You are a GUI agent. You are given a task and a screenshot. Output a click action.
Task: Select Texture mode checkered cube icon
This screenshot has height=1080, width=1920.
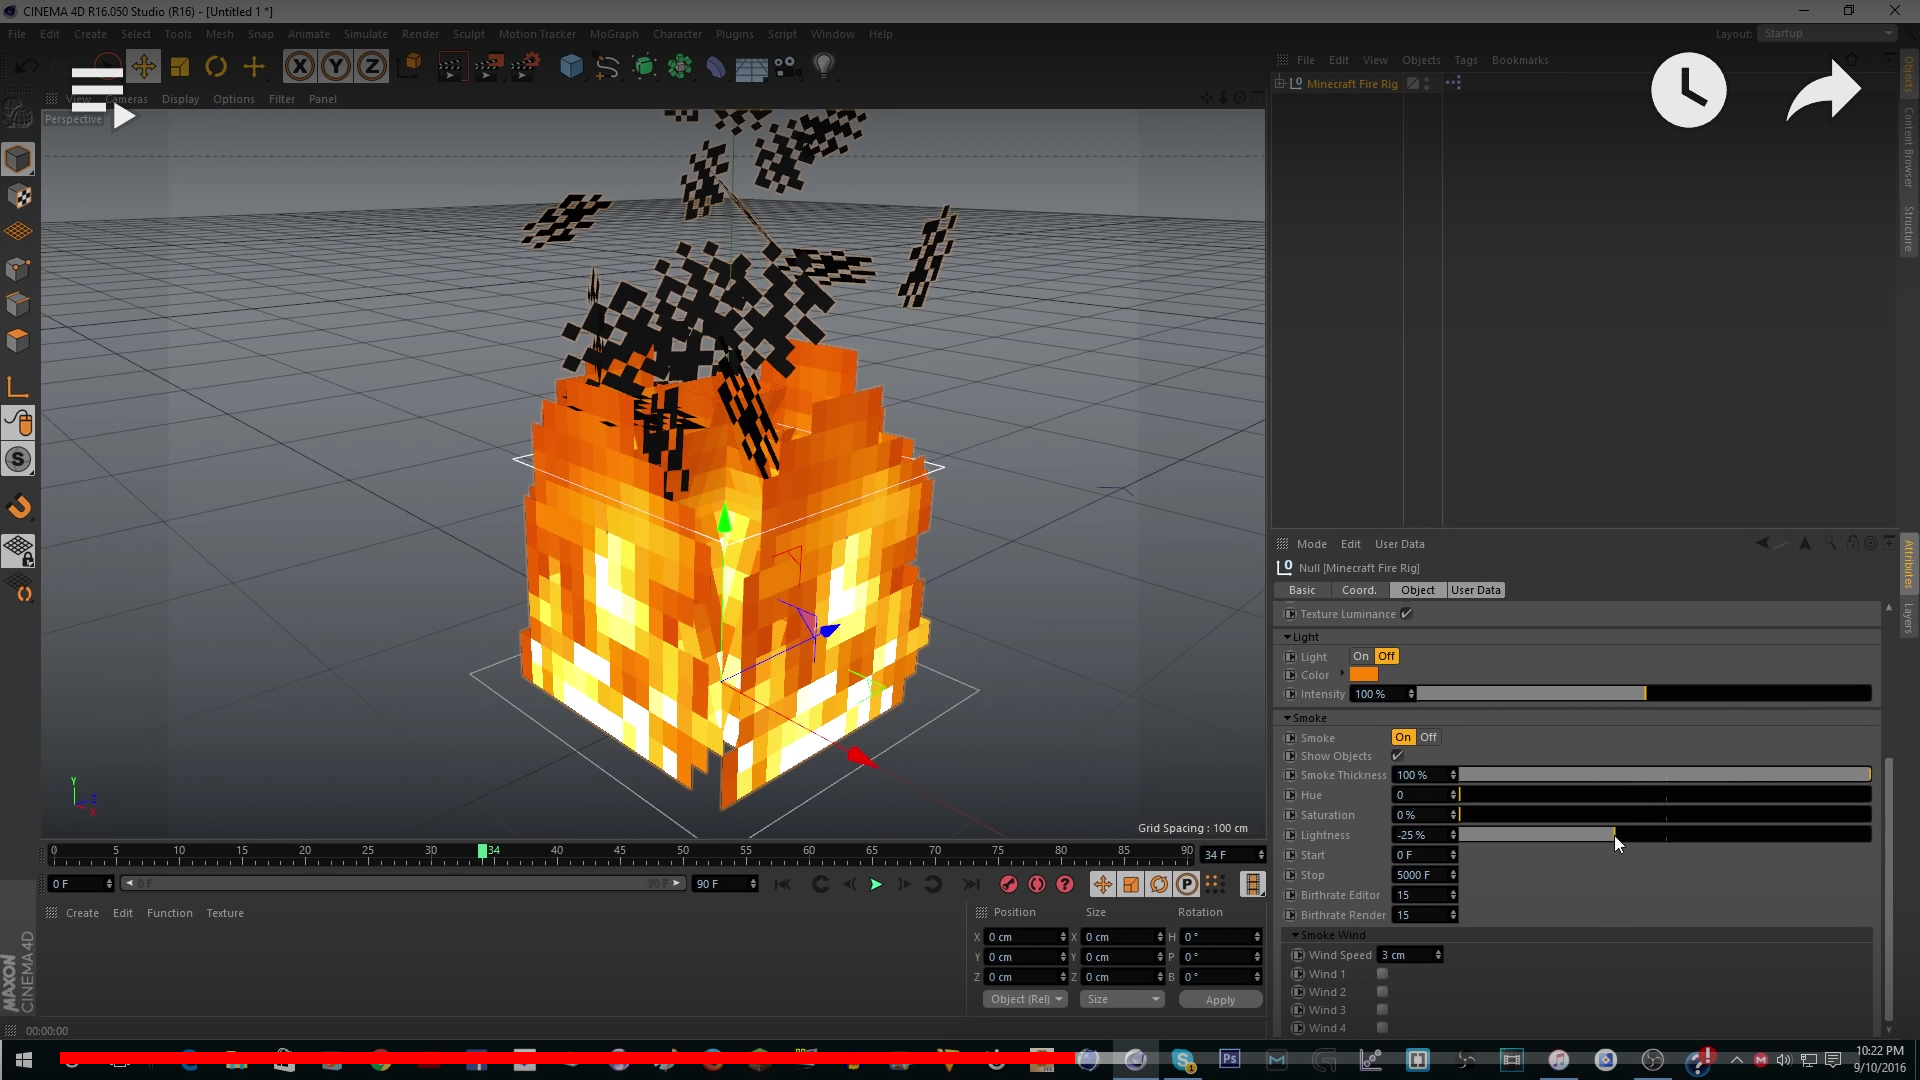point(18,196)
